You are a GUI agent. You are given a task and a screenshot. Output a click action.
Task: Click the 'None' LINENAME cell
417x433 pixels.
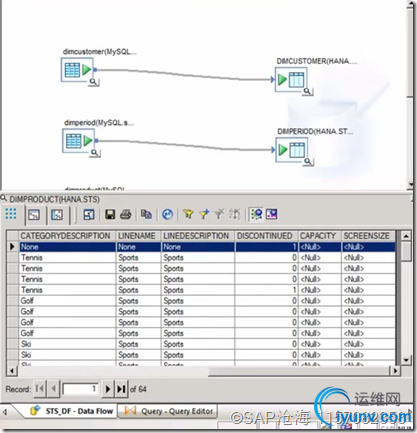[138, 247]
